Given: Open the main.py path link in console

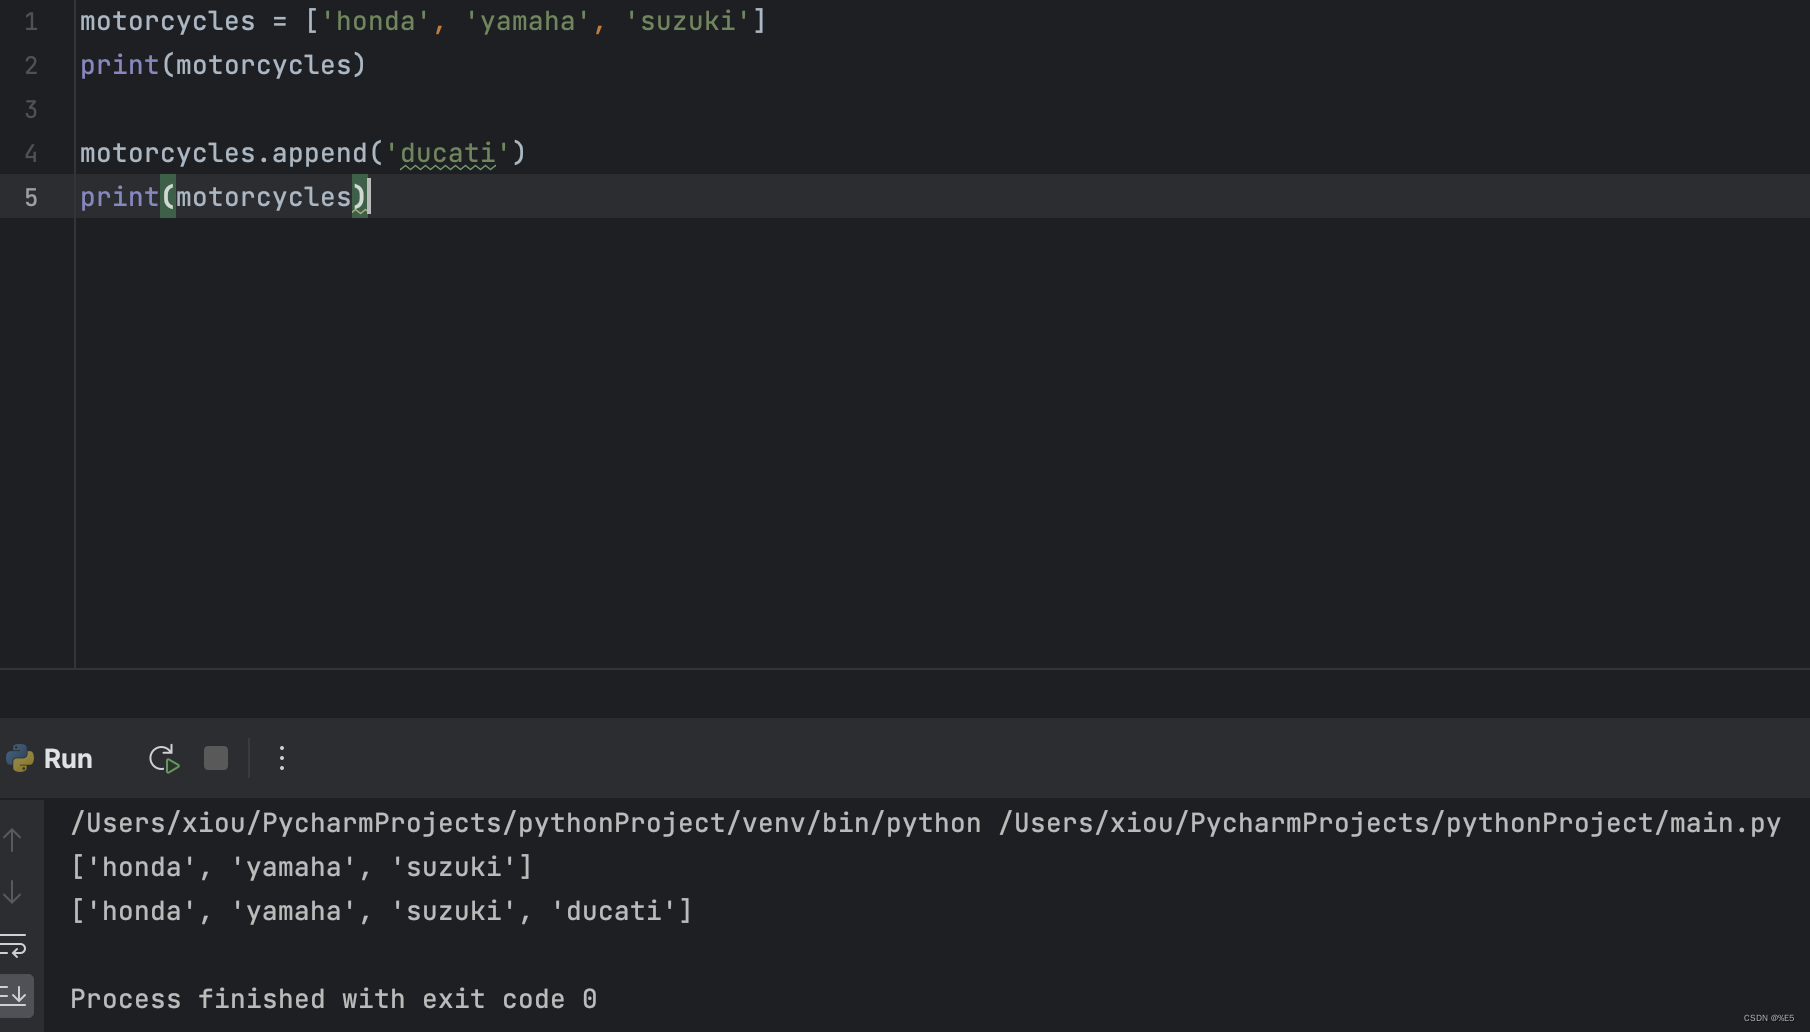Looking at the screenshot, I should pyautogui.click(x=1390, y=823).
